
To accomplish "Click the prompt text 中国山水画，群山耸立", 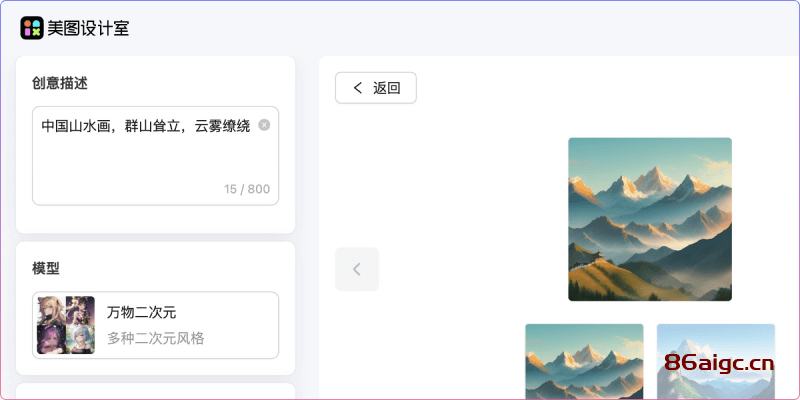I will point(110,126).
